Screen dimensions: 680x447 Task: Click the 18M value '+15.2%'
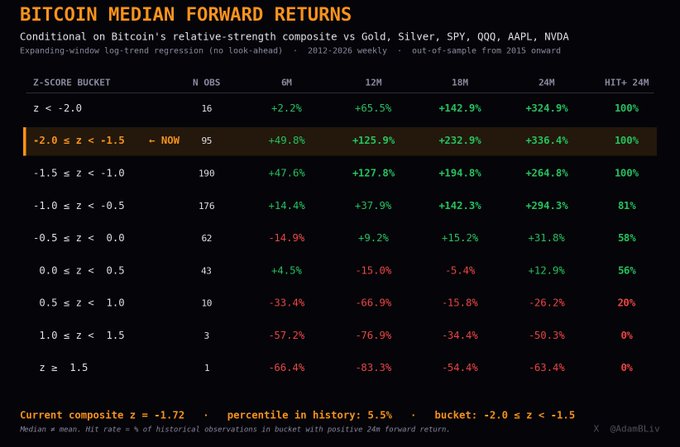click(x=460, y=238)
